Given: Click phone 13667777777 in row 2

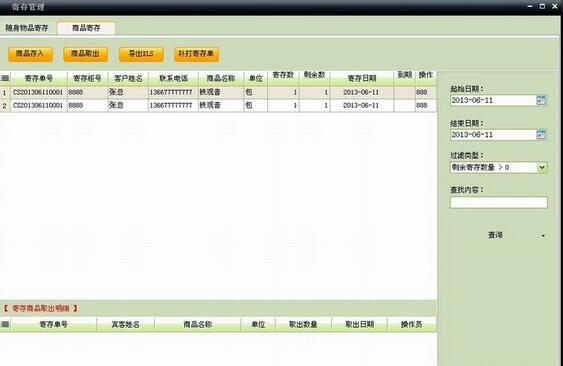Looking at the screenshot, I should tap(171, 106).
